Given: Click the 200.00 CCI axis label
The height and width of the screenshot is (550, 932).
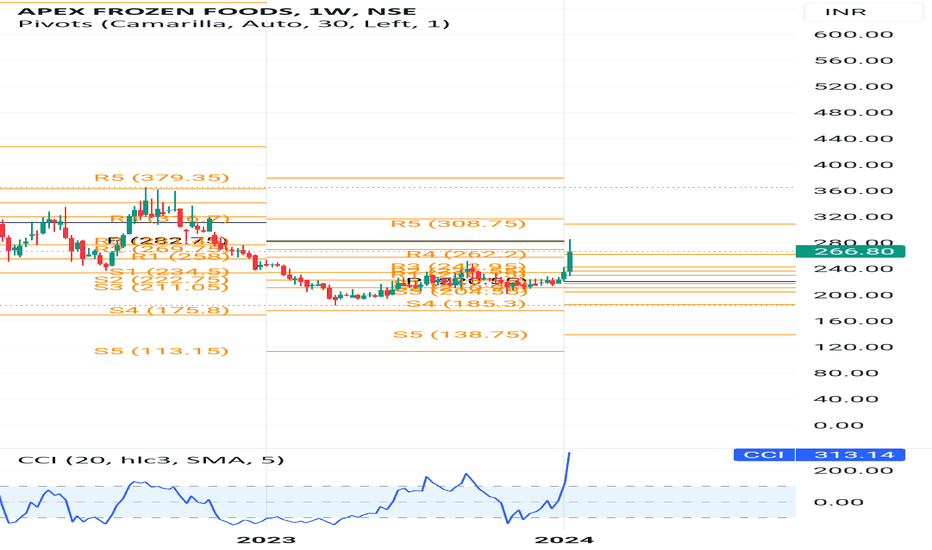Looking at the screenshot, I should (x=854, y=470).
